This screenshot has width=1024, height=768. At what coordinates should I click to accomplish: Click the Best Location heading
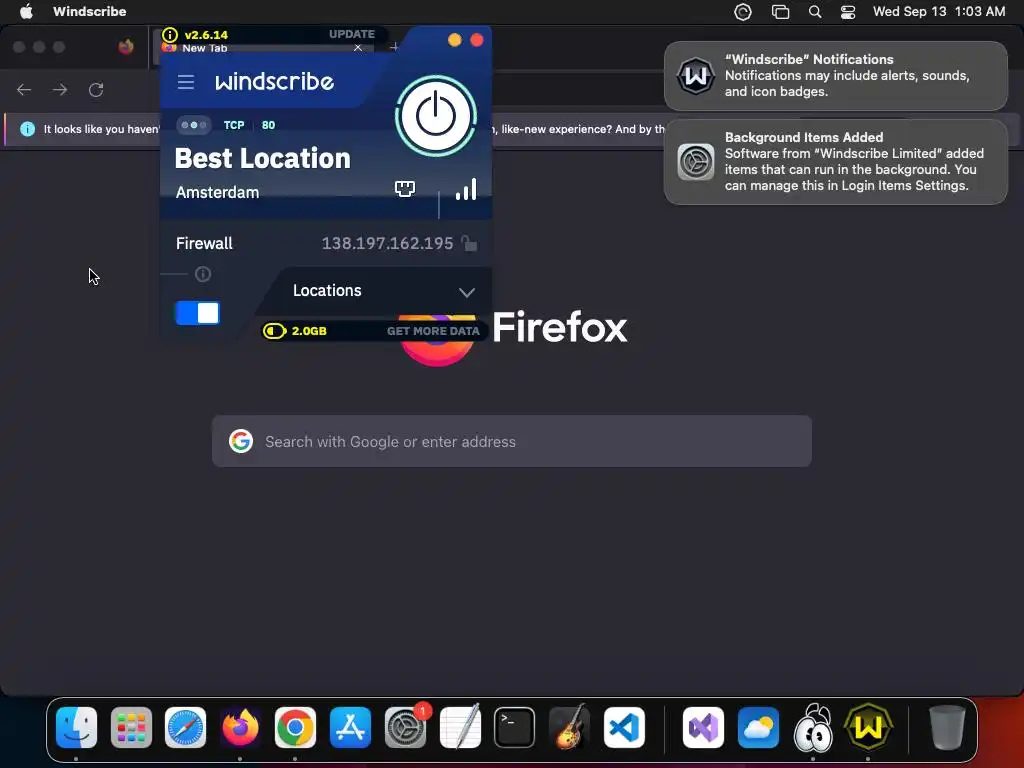tap(263, 159)
